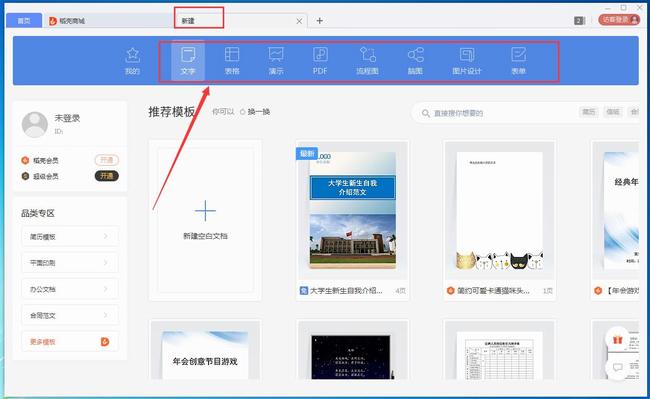Click 换一换 to refresh recommended templates
Screen dimensions: 650x399
pos(255,112)
